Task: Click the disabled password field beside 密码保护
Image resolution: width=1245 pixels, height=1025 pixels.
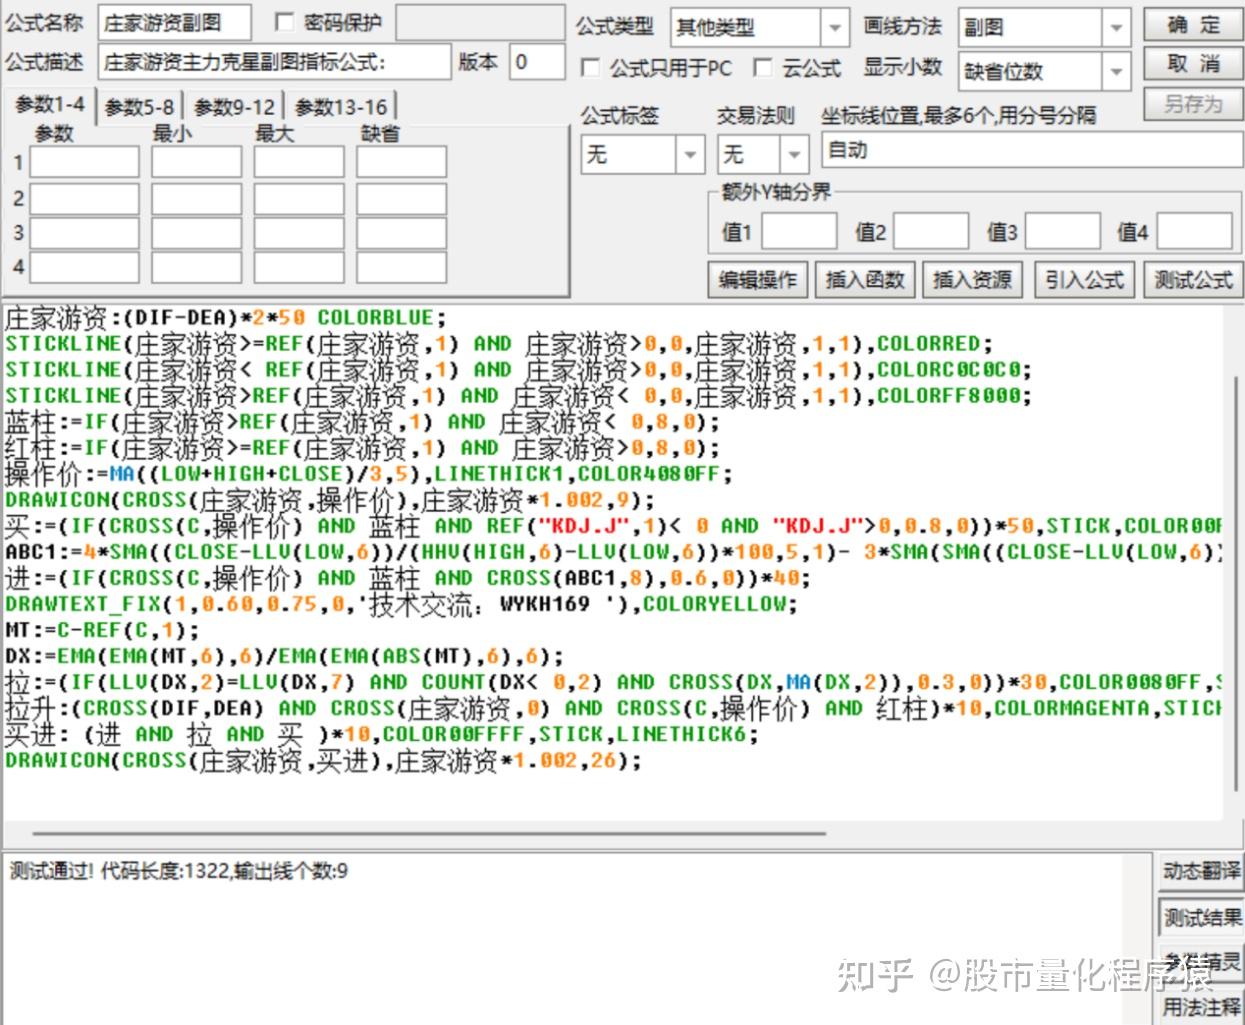Action: click(x=479, y=22)
